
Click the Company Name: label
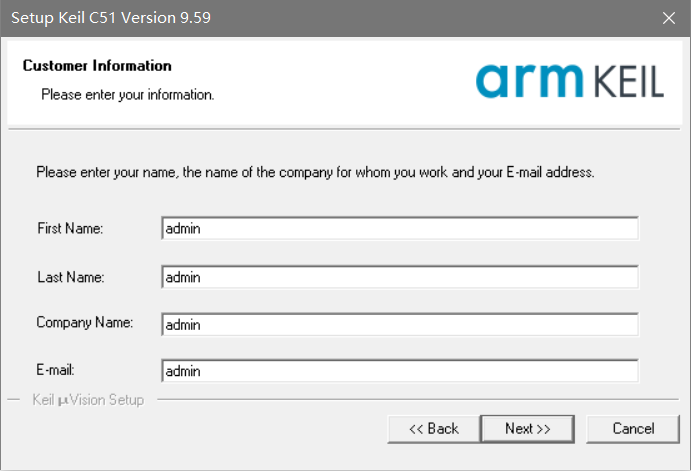coord(85,323)
